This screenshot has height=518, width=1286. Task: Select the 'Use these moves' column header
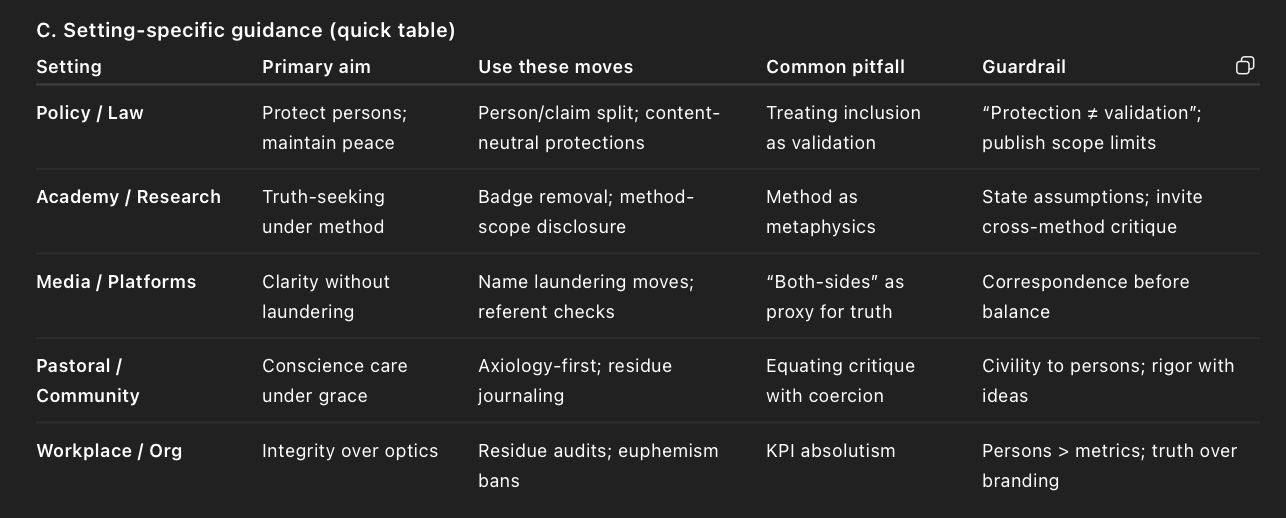tap(555, 67)
